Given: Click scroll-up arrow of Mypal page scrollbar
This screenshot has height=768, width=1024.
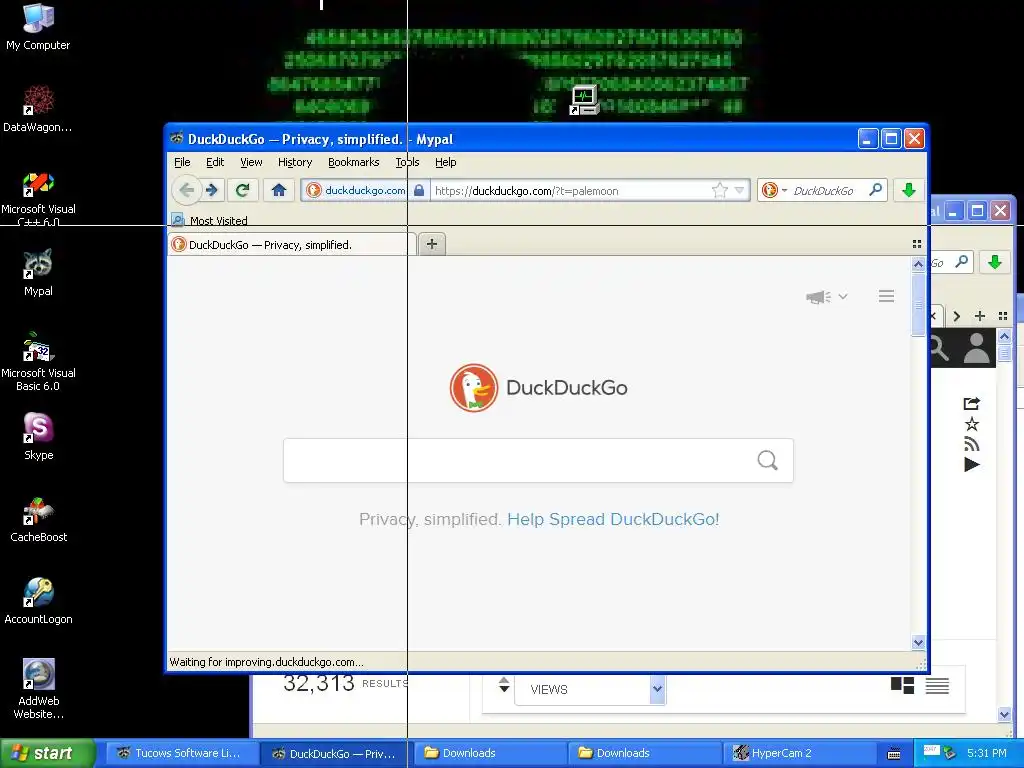Looking at the screenshot, I should (918, 264).
